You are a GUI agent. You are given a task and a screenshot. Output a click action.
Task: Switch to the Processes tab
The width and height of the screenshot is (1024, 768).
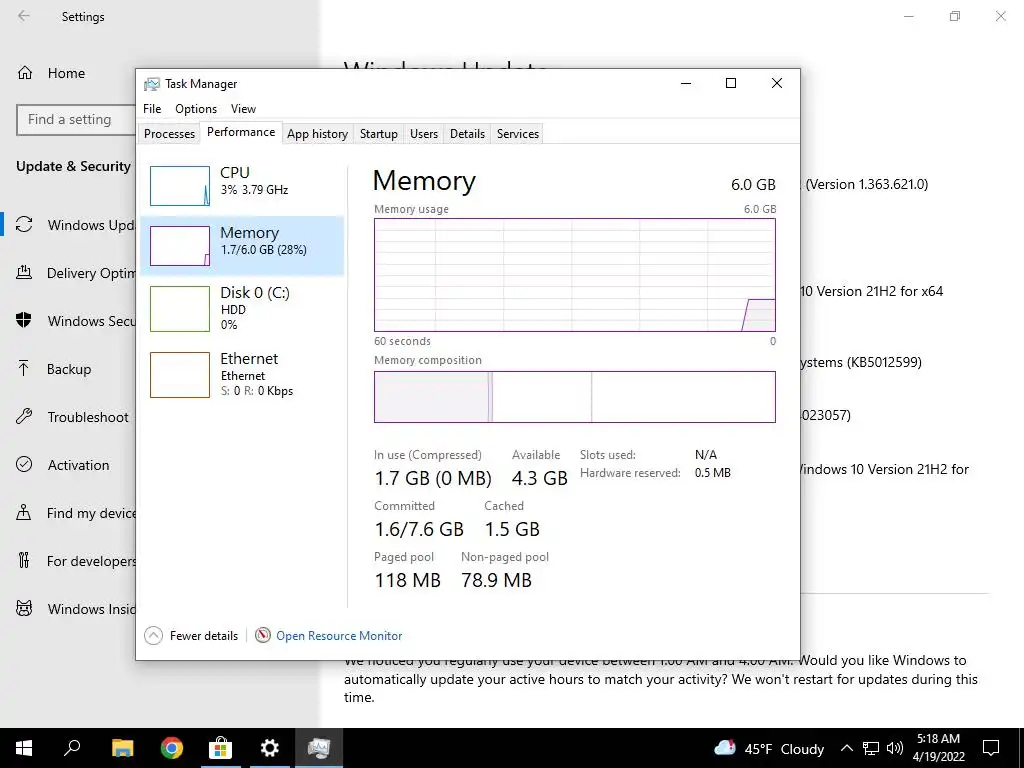169,134
